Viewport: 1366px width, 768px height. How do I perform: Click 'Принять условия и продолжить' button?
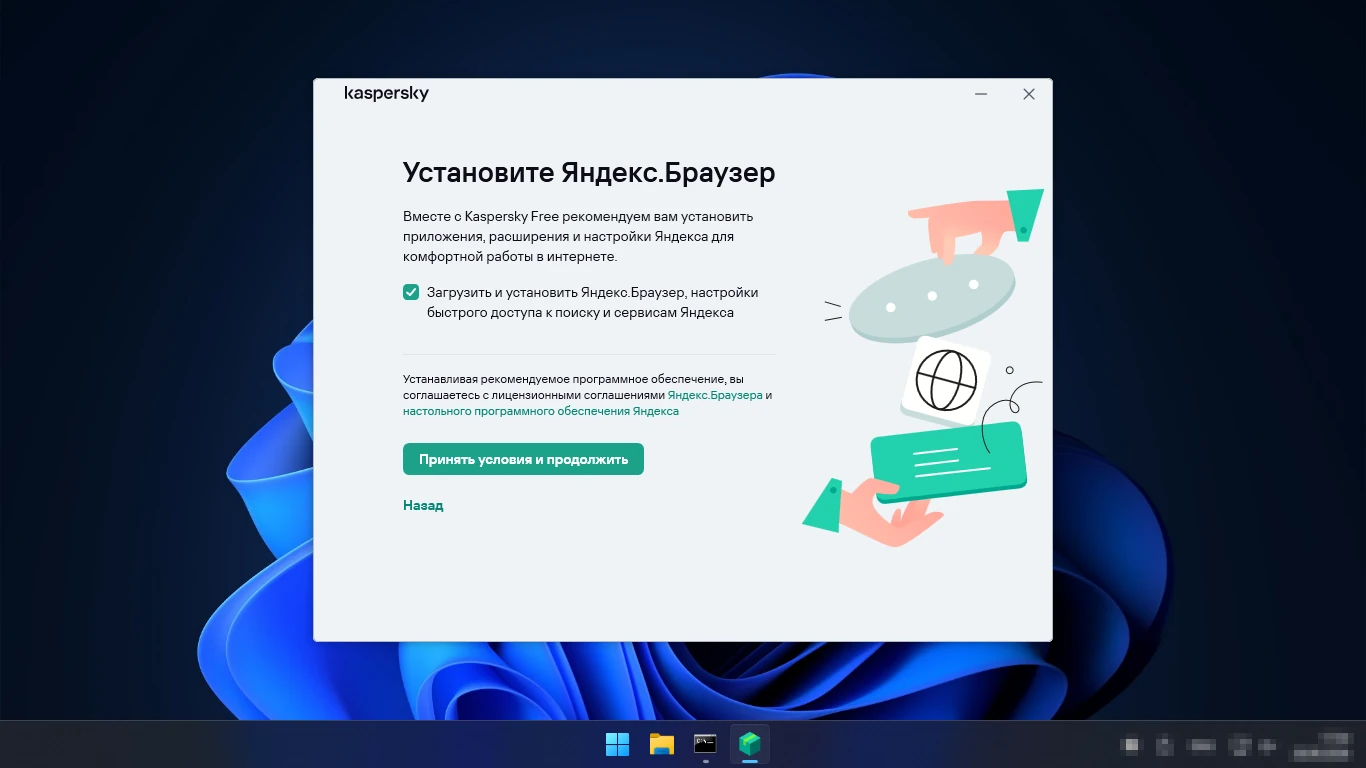[x=523, y=459]
